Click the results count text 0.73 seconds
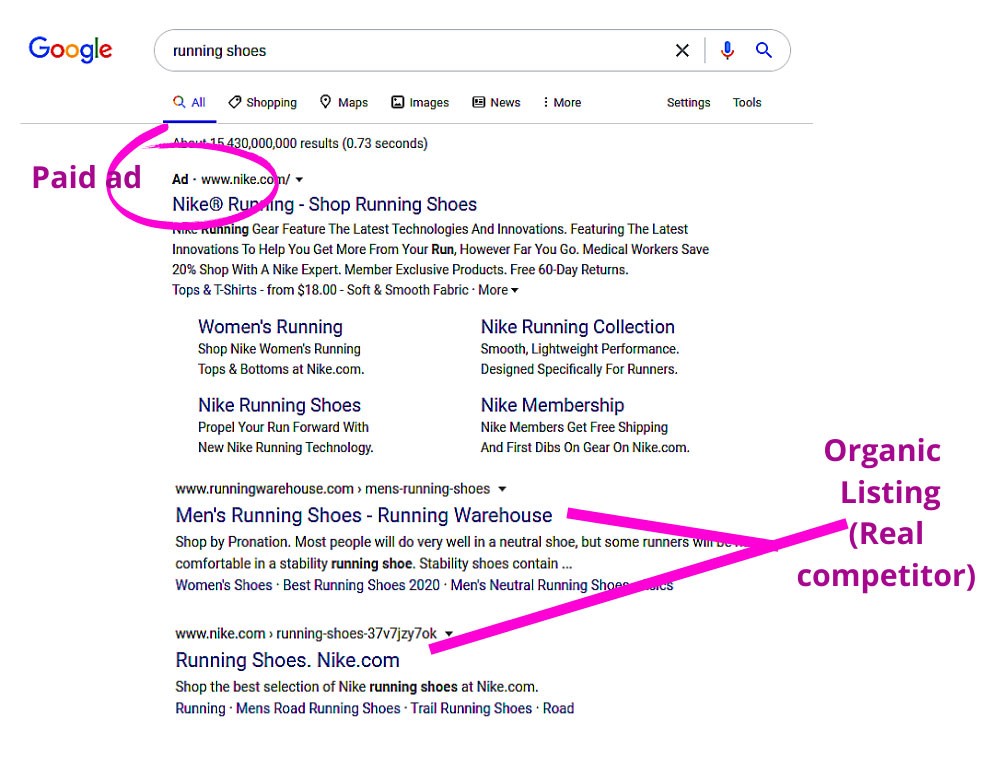The width and height of the screenshot is (1000, 773). 385,144
